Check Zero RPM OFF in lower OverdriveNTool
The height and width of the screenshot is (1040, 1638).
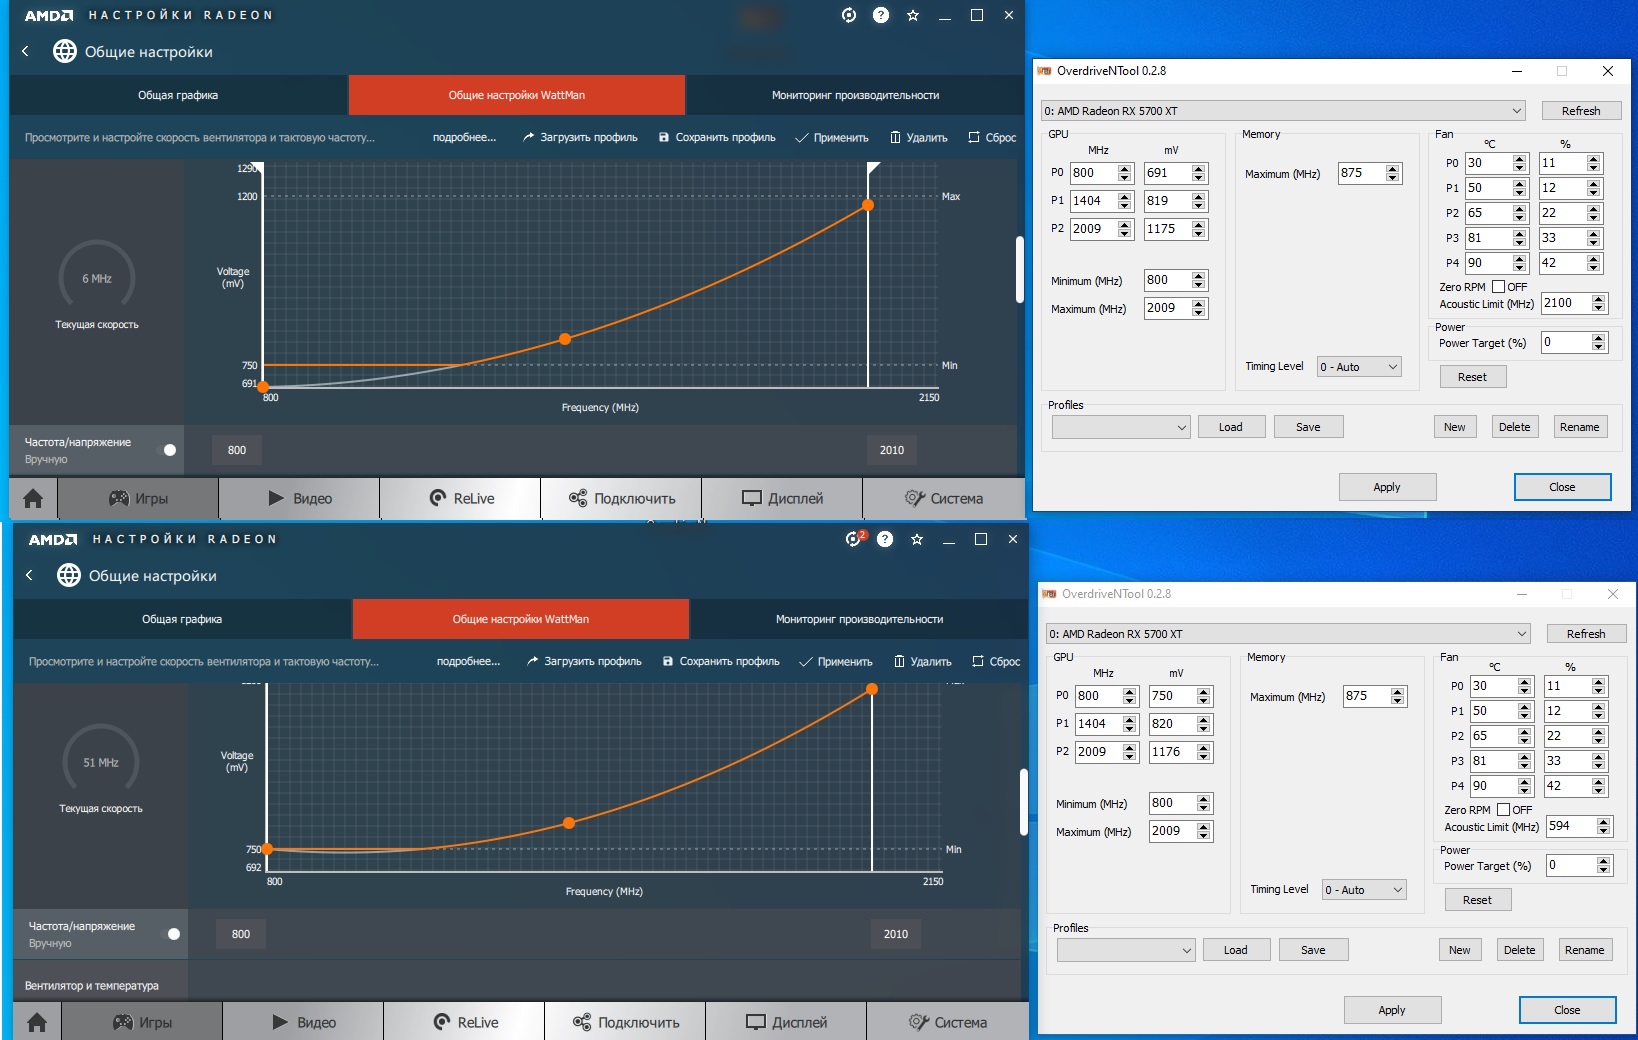click(x=1503, y=810)
